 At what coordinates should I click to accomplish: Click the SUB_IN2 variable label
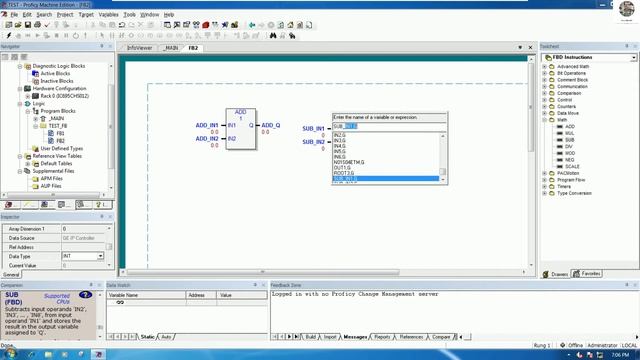click(x=313, y=142)
